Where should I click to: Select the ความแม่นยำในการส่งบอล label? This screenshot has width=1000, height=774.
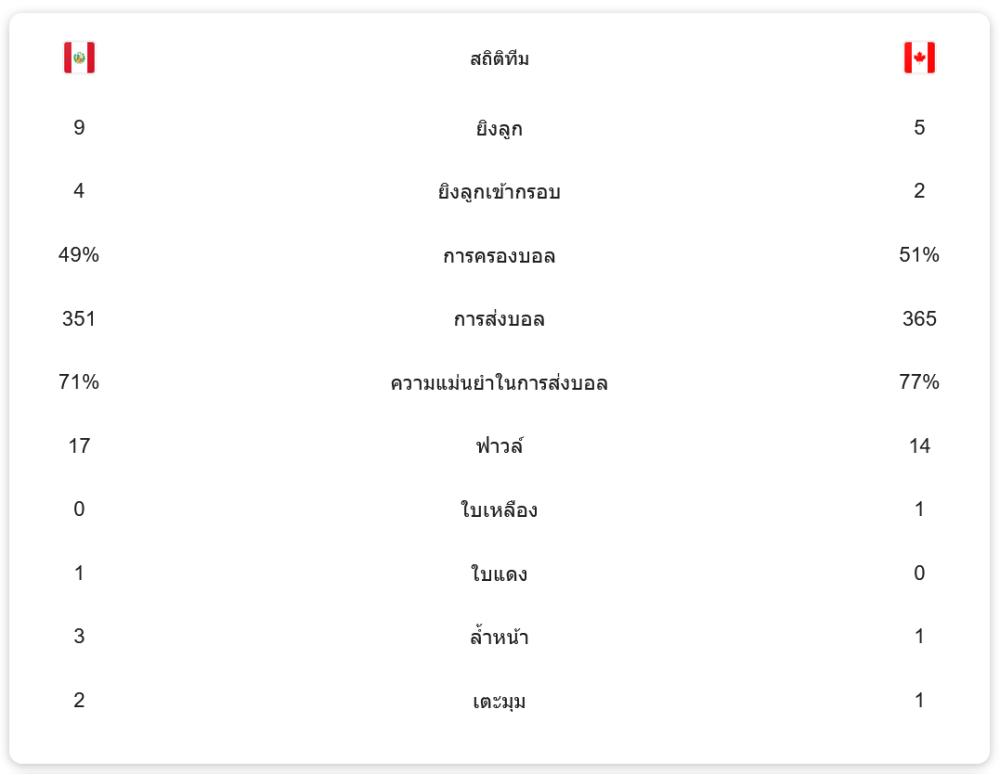click(x=499, y=383)
